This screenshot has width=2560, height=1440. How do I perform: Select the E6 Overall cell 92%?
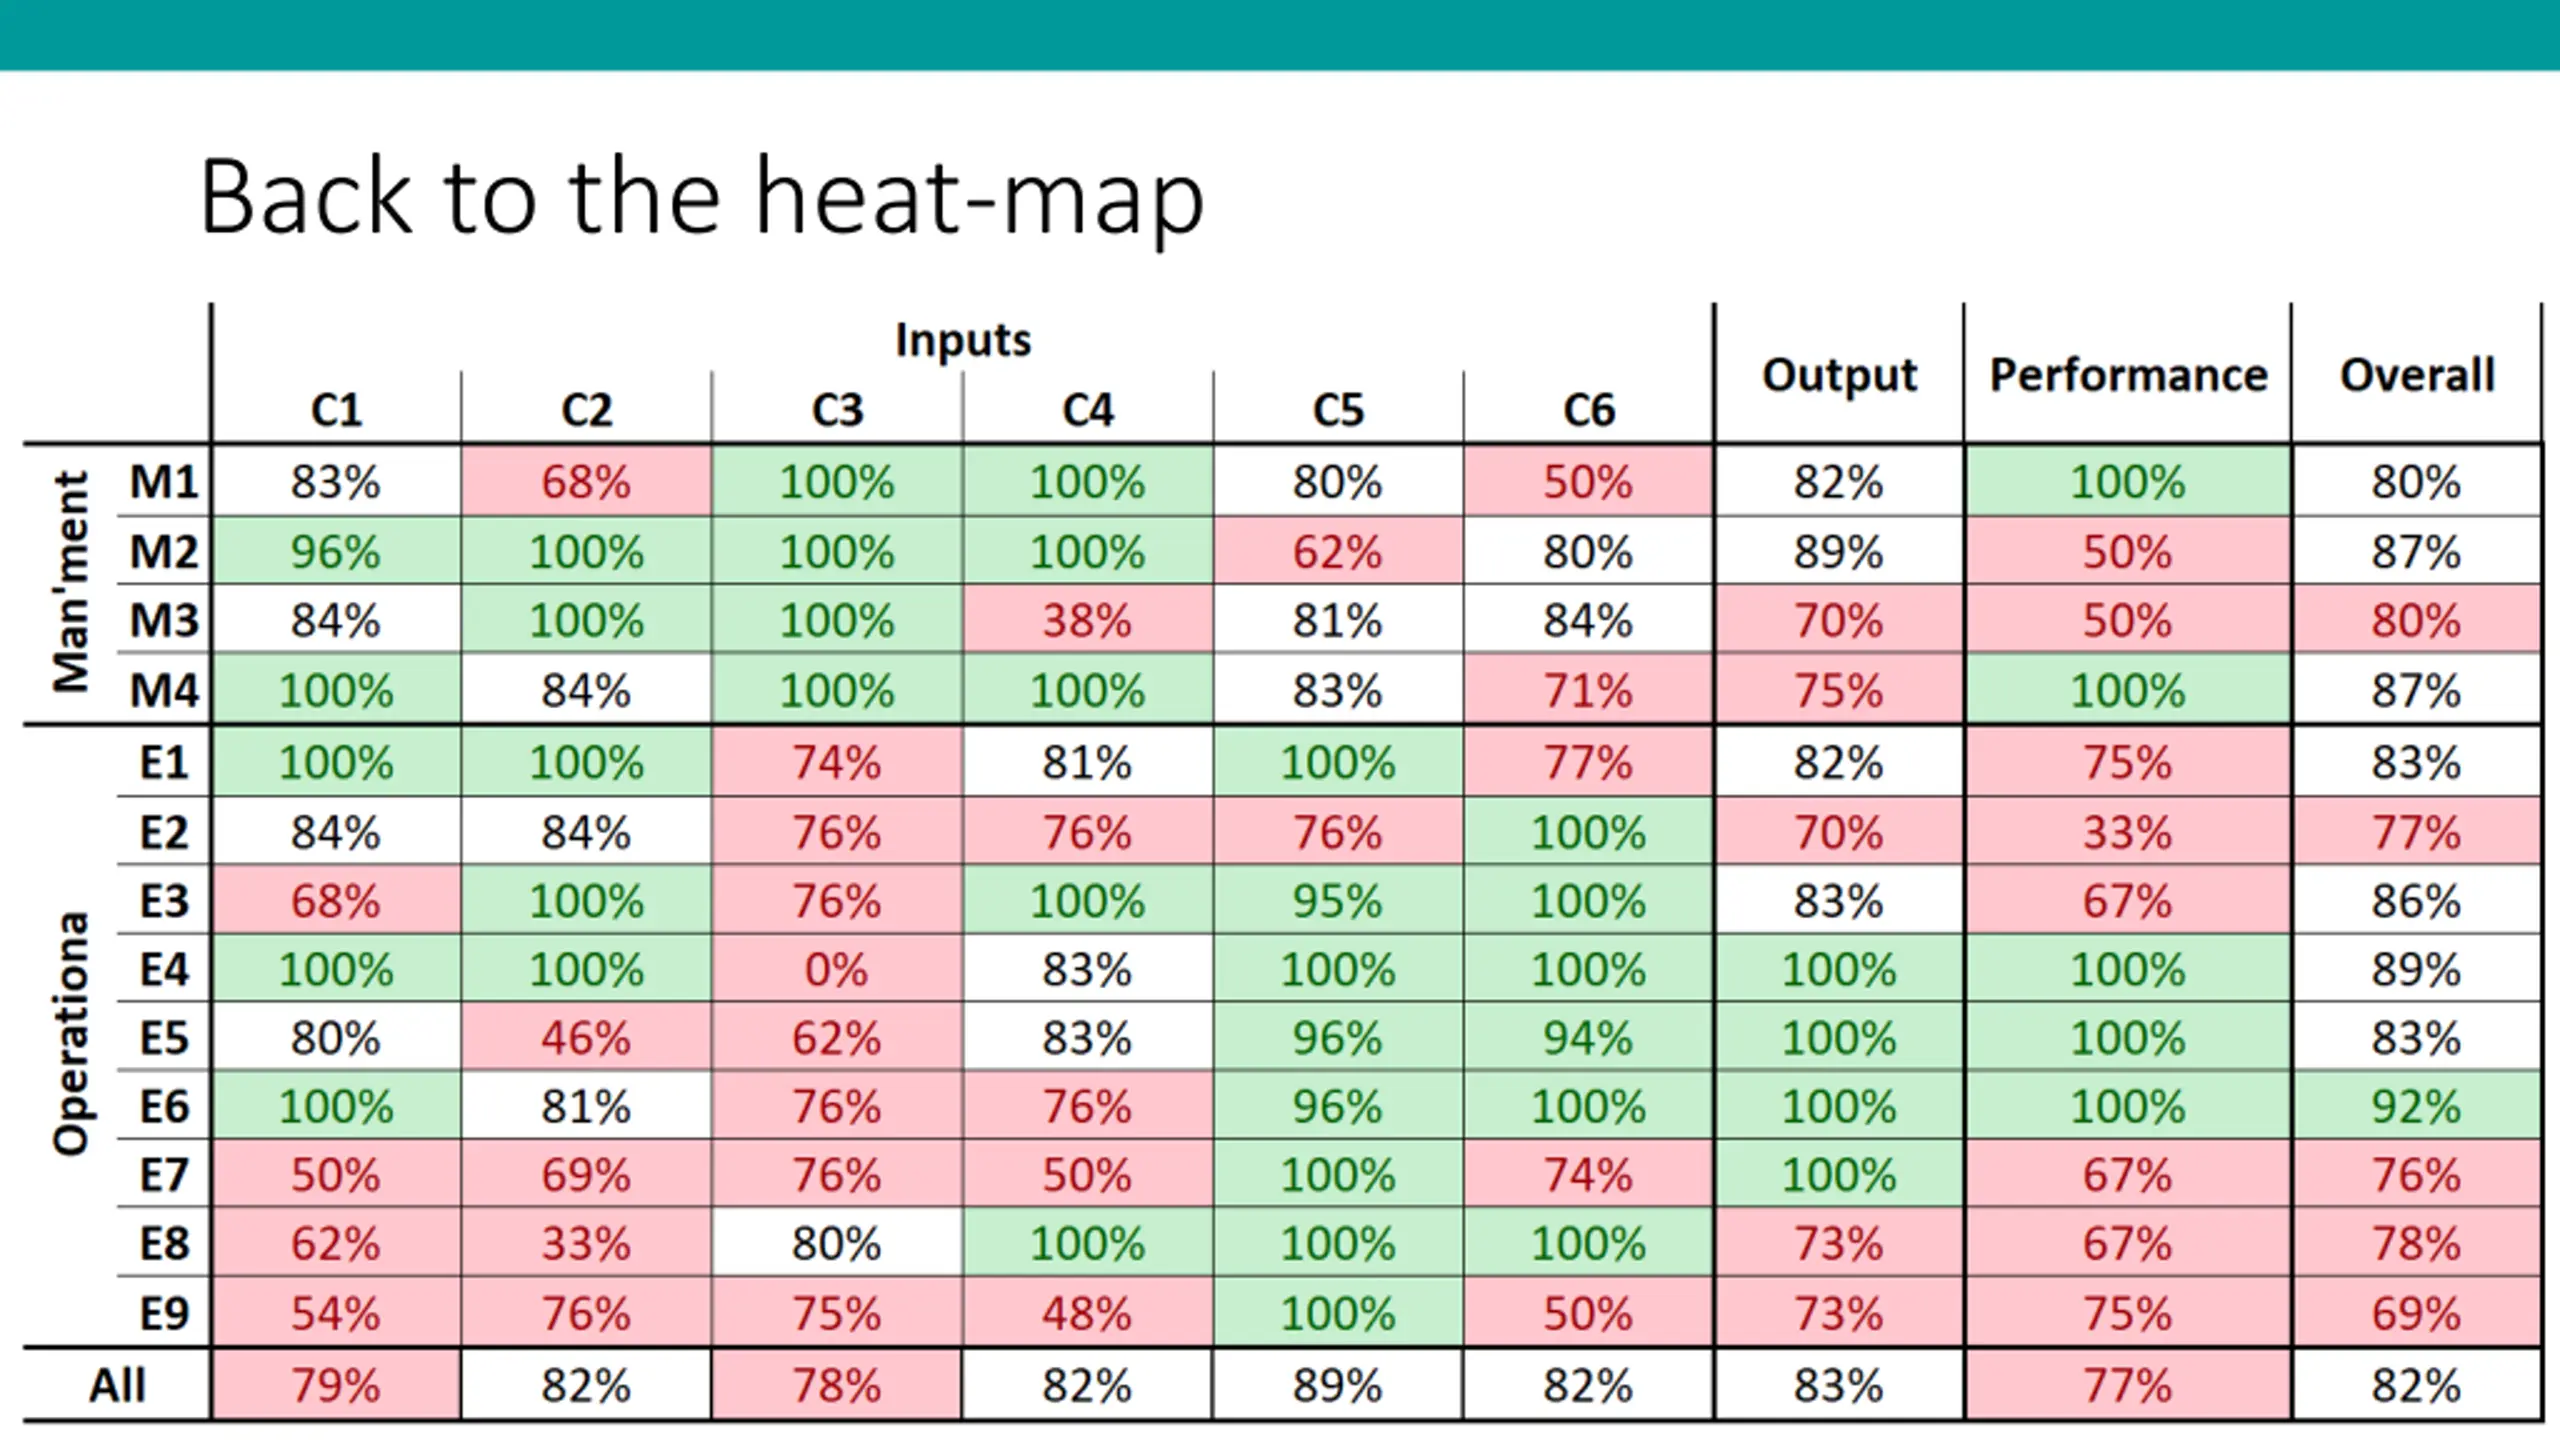pos(2417,1107)
